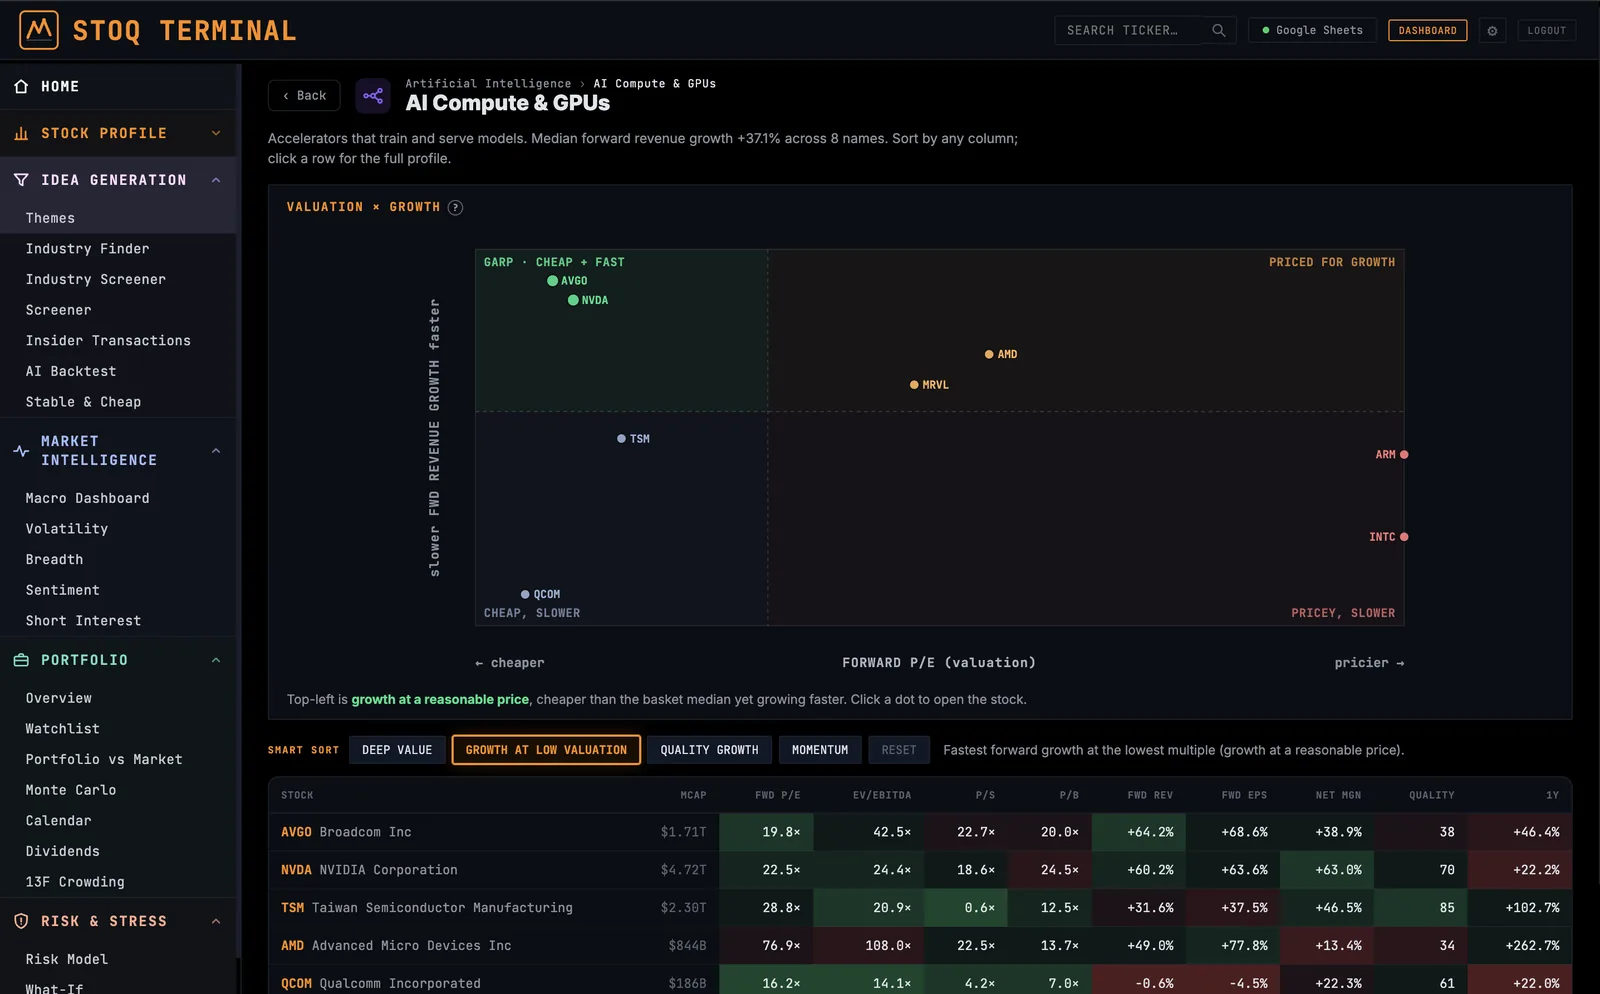
Task: Open Themes in the sidebar
Action: [118, 218]
